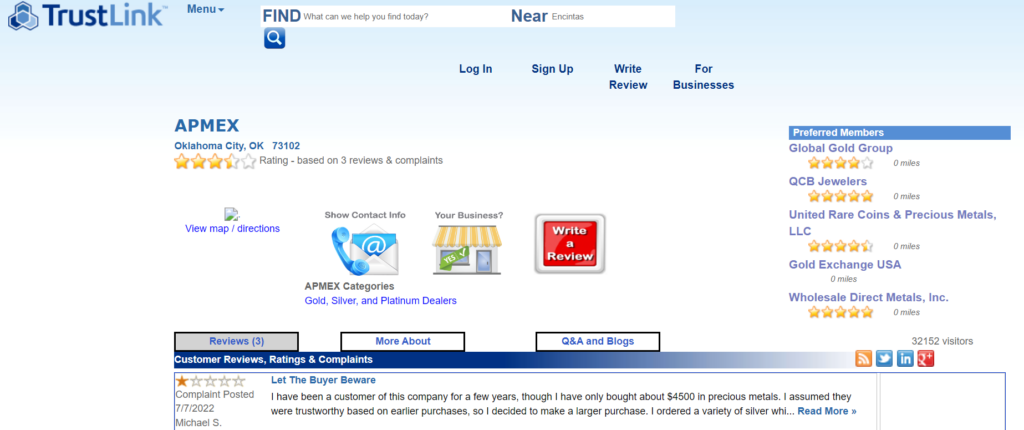The height and width of the screenshot is (430, 1024).
Task: Click one-star rating of Let The Buyer Beware
Action: pyautogui.click(x=210, y=381)
